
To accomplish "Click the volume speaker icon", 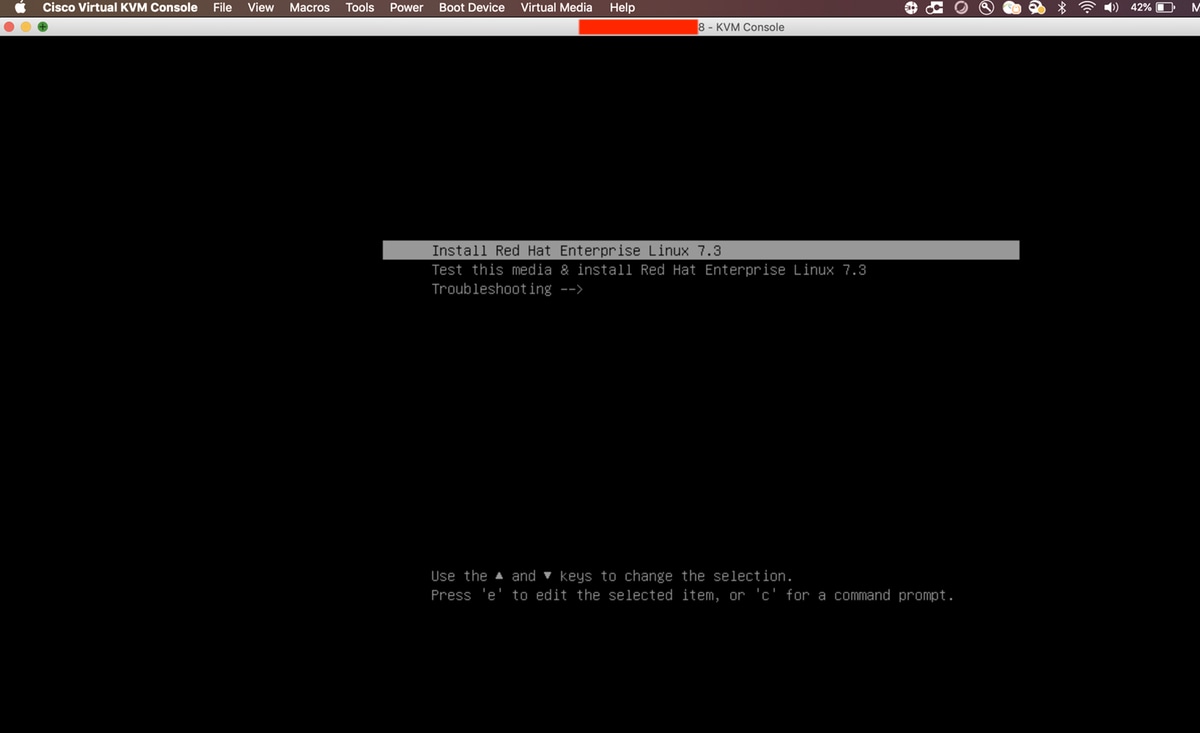I will coord(1111,7).
